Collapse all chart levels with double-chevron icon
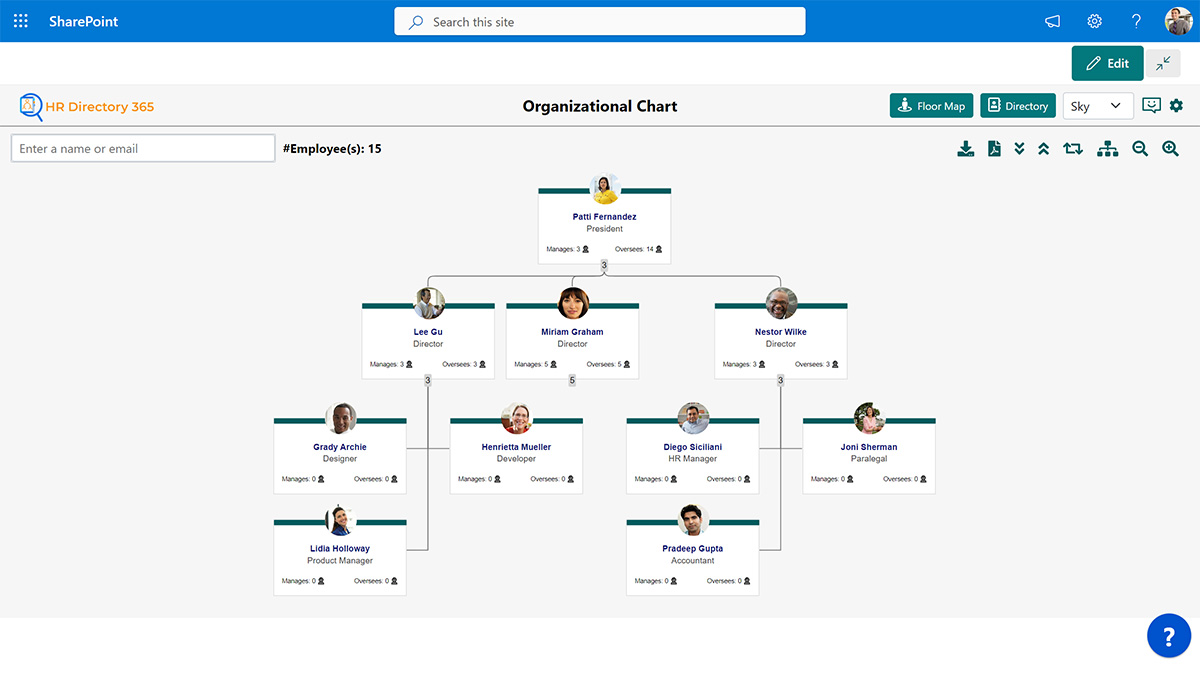1200x675 pixels. 1043,148
